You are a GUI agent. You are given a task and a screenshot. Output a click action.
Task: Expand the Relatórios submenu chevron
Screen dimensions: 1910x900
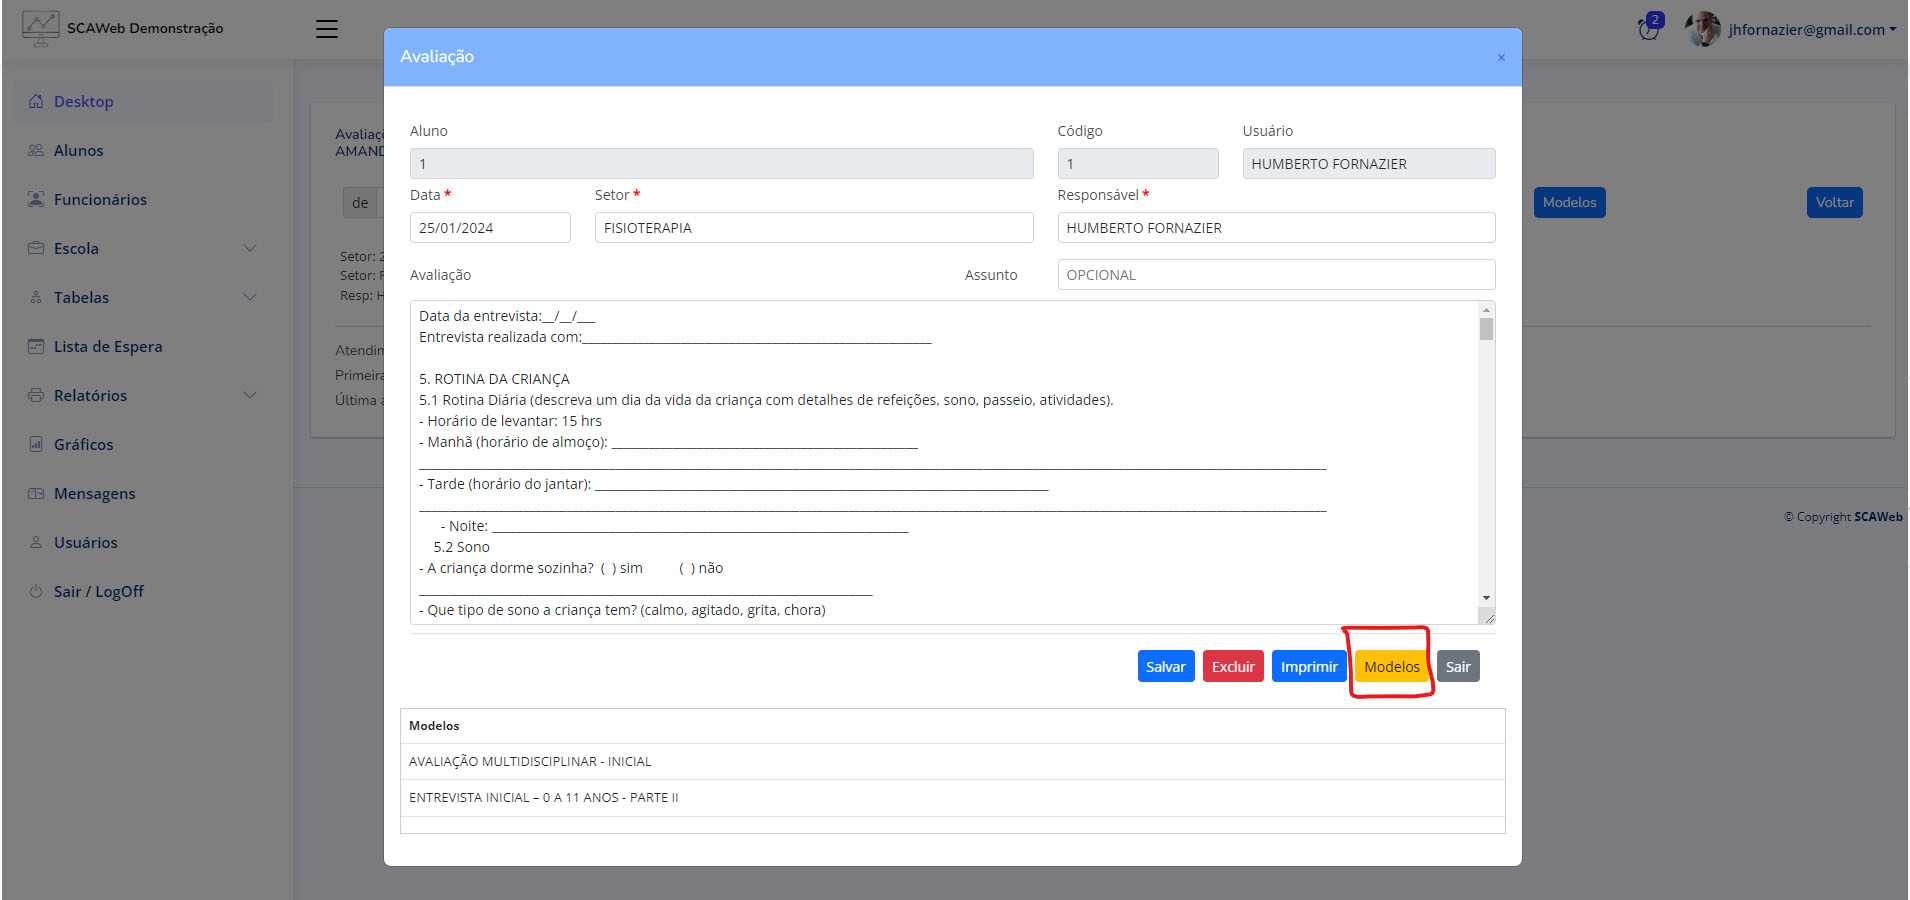250,395
